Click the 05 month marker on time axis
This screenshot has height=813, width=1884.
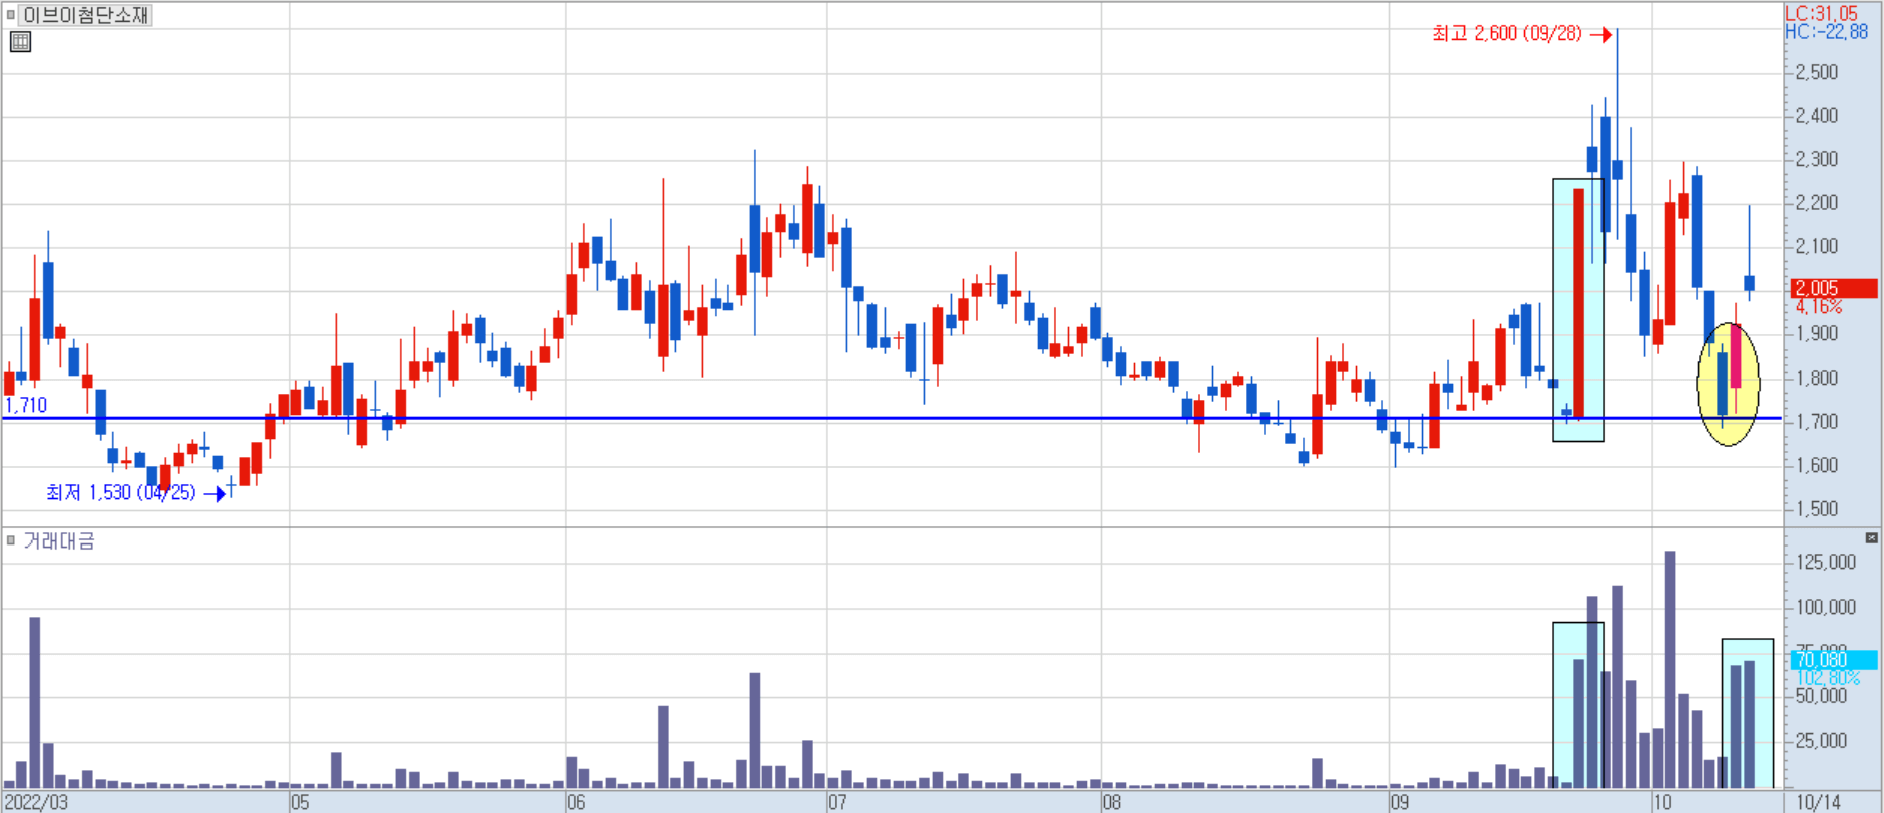point(300,802)
